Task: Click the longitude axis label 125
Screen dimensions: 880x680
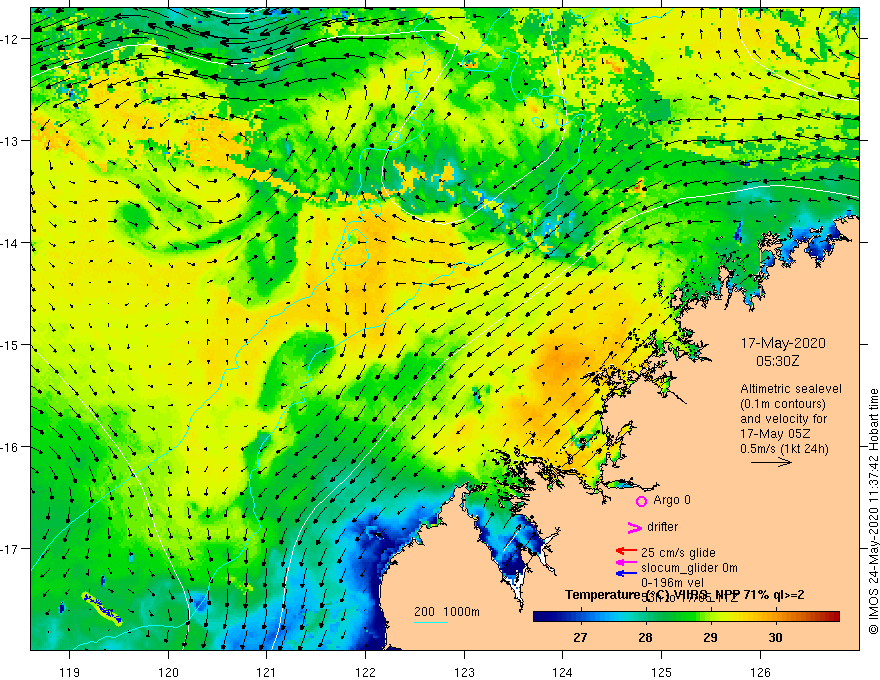Action: (x=662, y=672)
